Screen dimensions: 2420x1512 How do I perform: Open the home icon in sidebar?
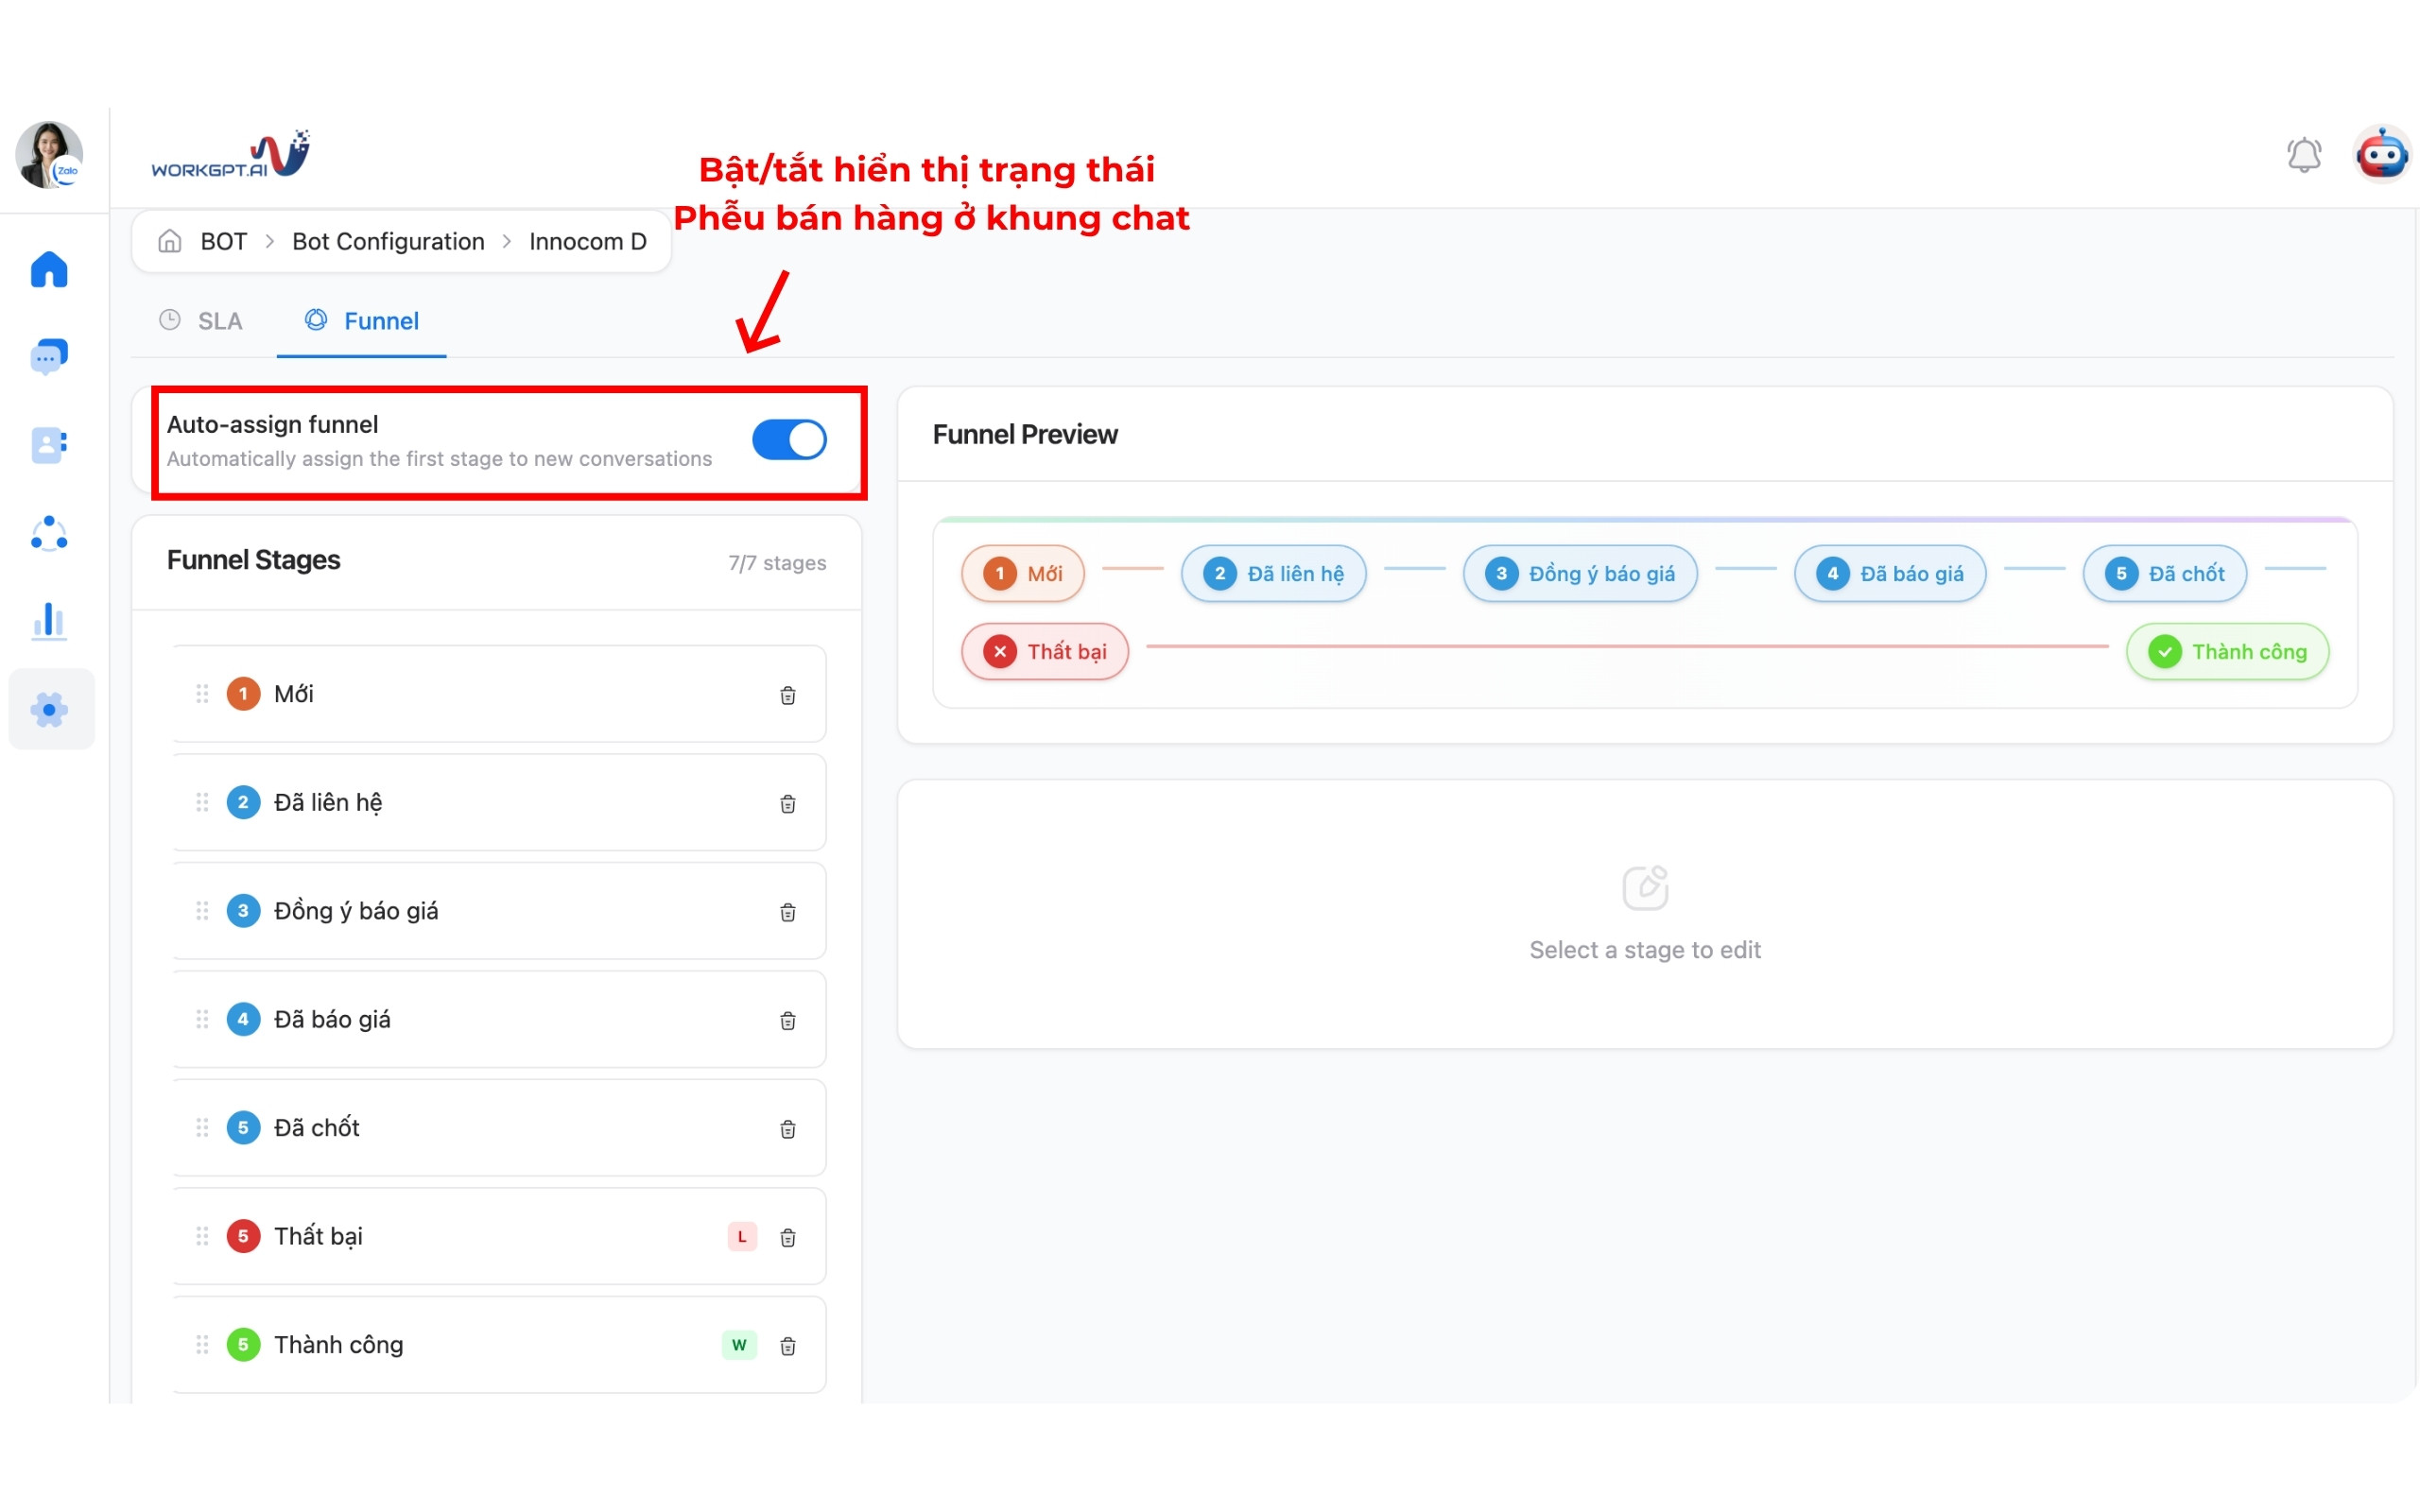(x=49, y=269)
